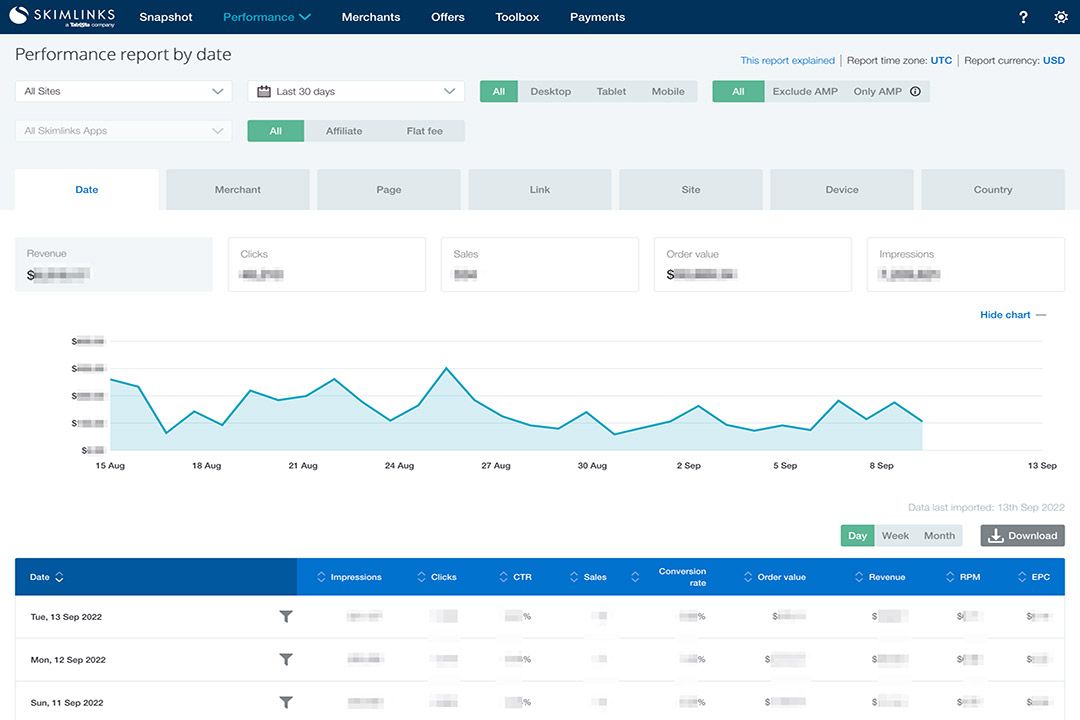Switch to Exclude AMP option
Image resolution: width=1080 pixels, height=720 pixels.
pyautogui.click(x=804, y=91)
